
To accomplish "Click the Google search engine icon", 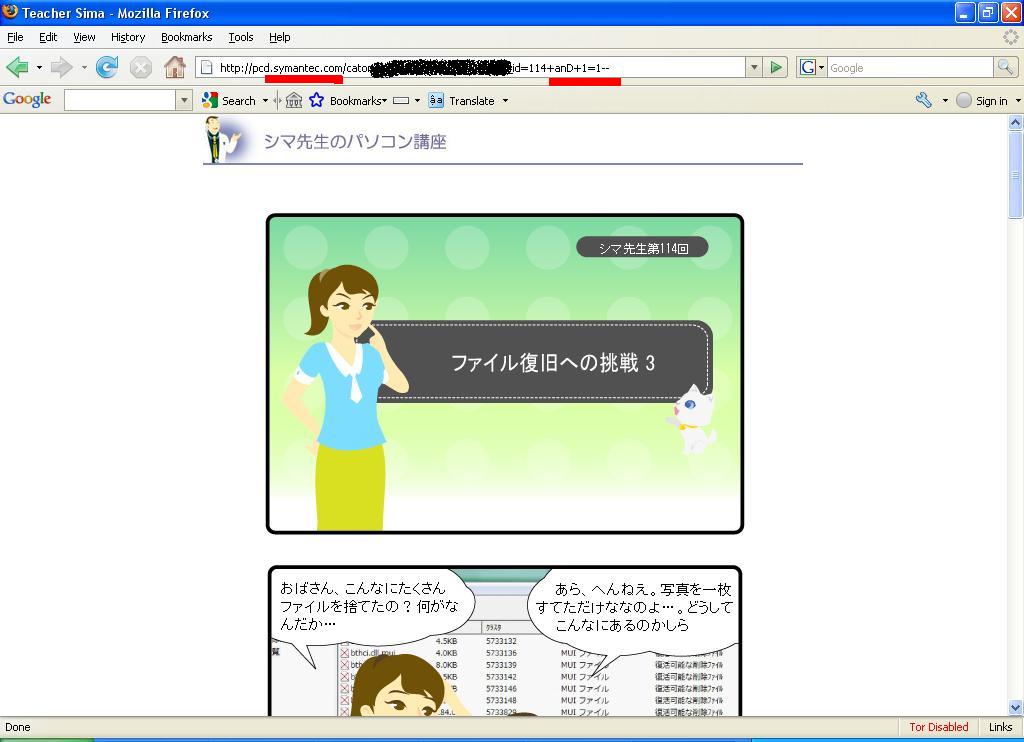I will [807, 67].
